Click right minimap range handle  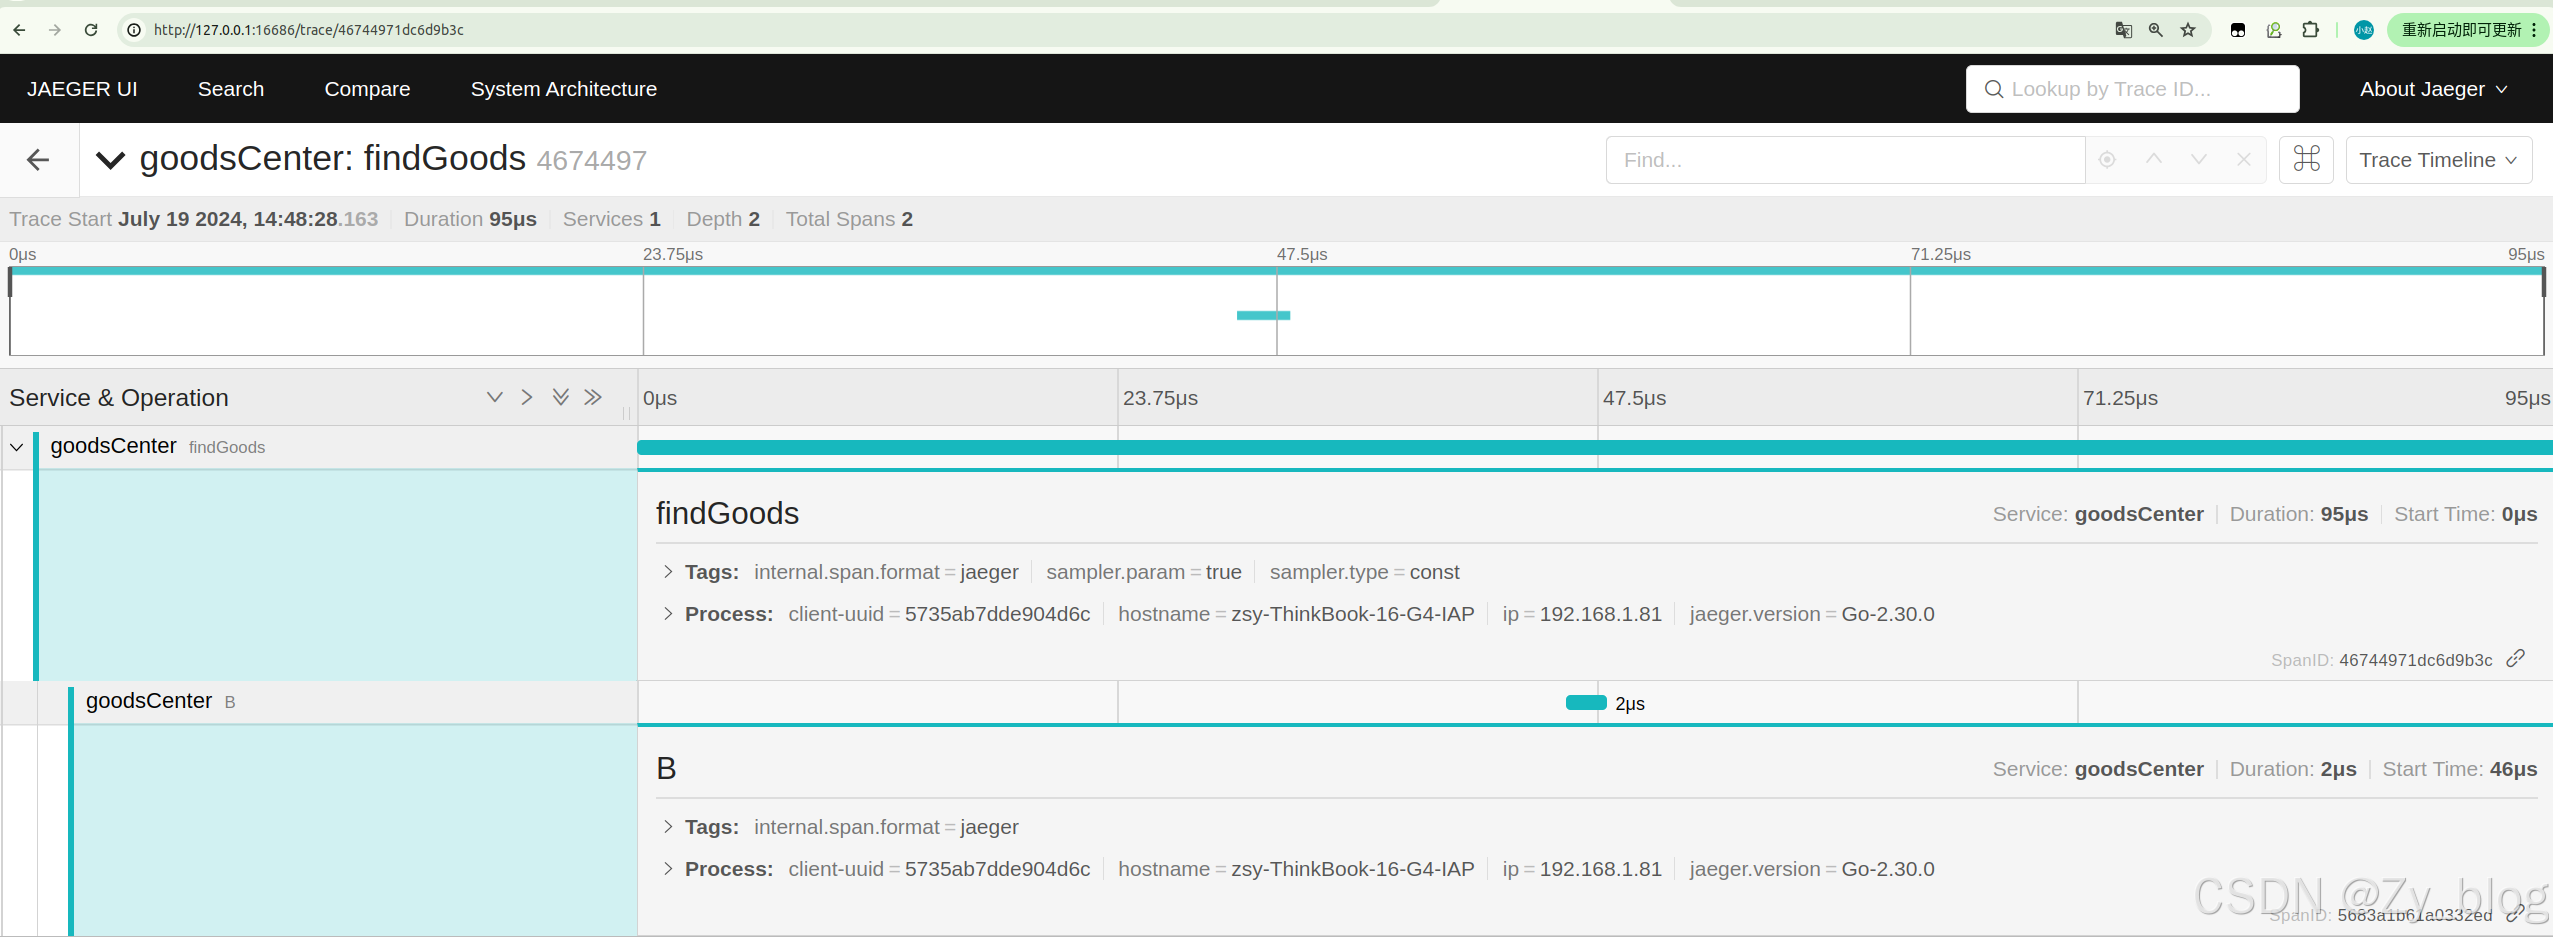coord(2543,283)
